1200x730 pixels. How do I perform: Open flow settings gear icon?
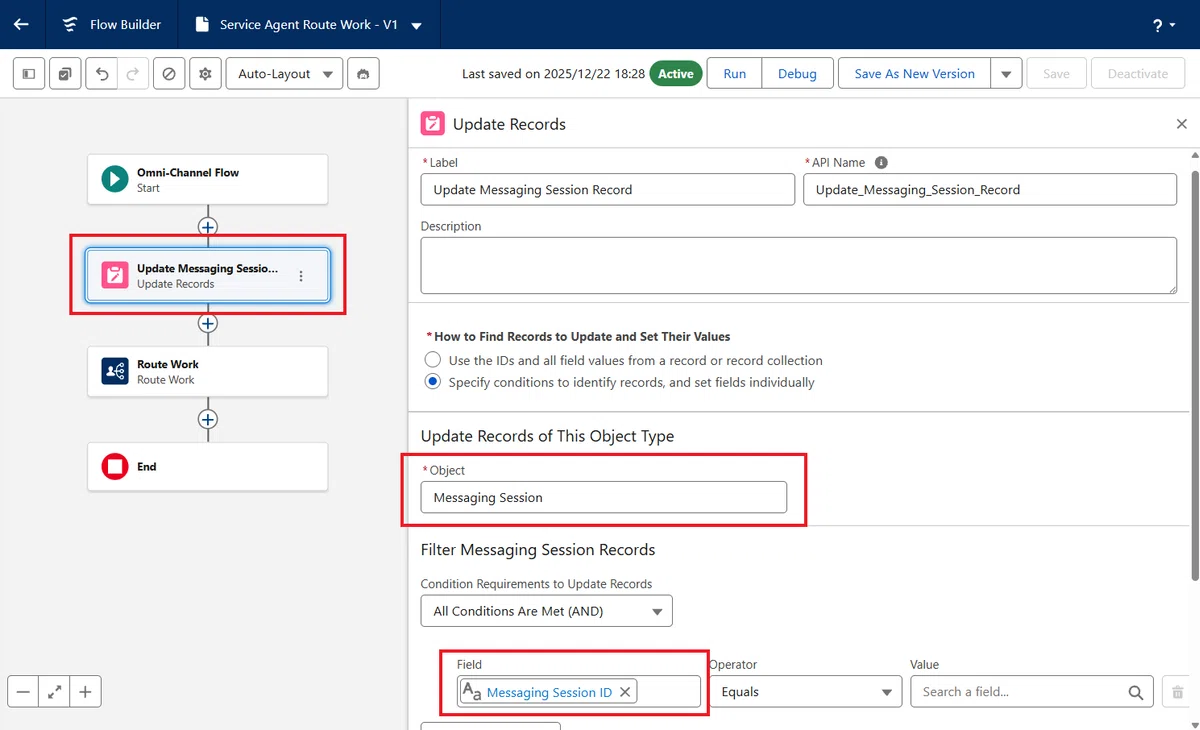[205, 74]
